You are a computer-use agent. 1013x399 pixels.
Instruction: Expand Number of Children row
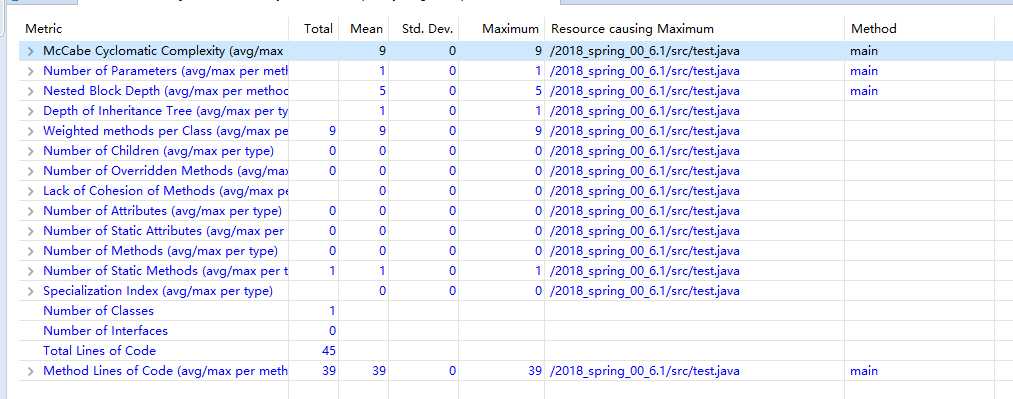point(30,151)
